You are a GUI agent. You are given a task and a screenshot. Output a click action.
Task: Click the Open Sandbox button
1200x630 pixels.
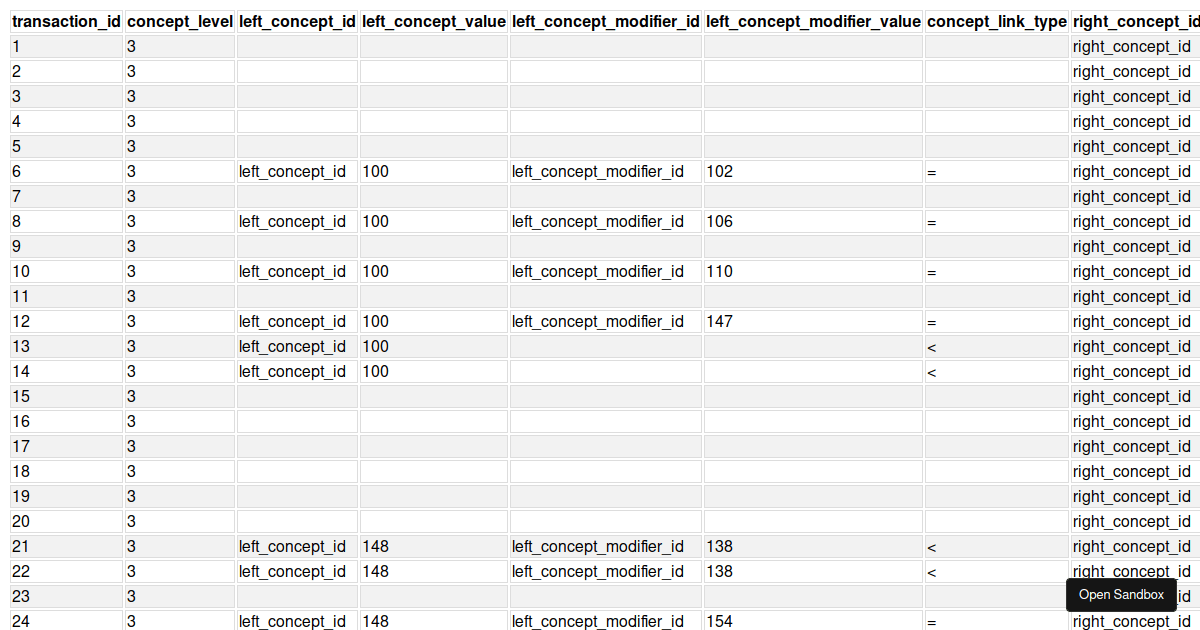pos(1121,594)
